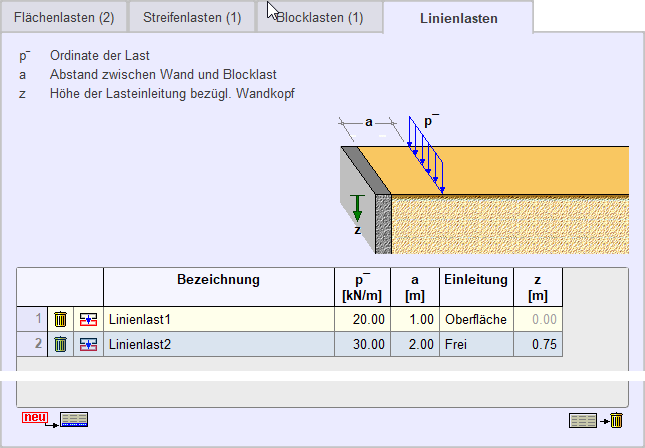Edit the z height value 0.75

coord(538,344)
